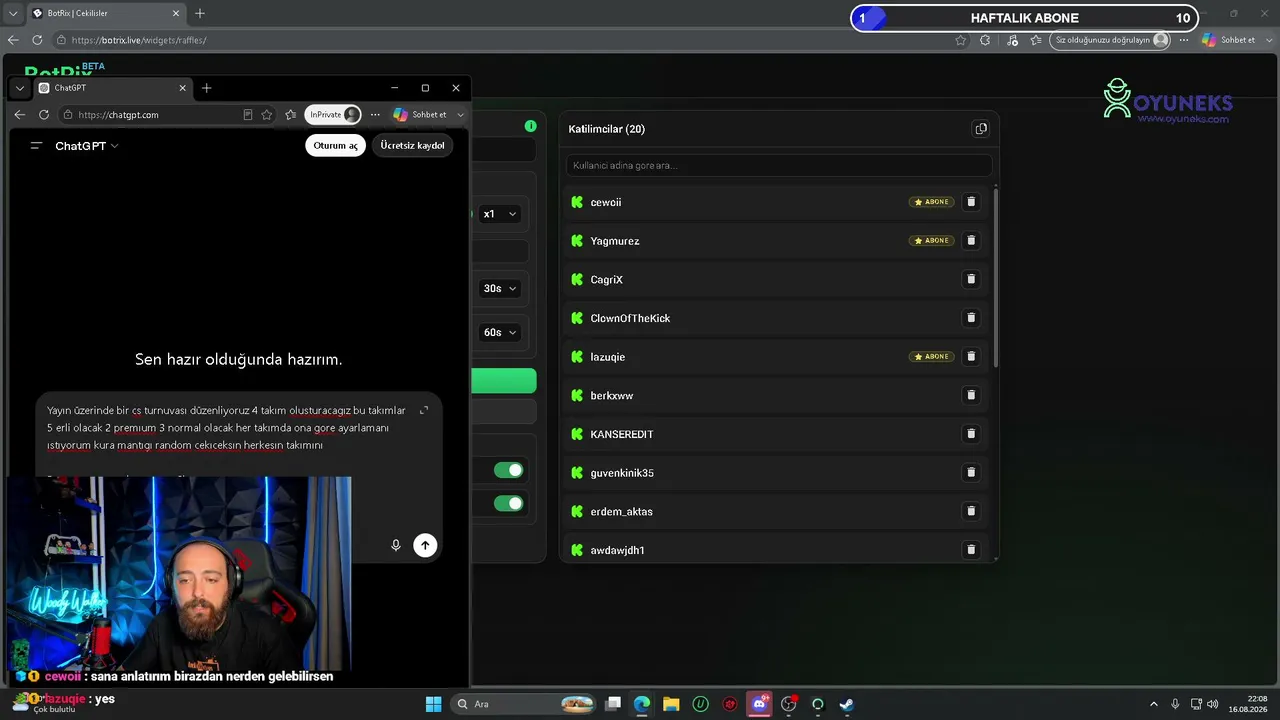
Task: Open a new tab in ChatGPT window
Action: pos(206,88)
